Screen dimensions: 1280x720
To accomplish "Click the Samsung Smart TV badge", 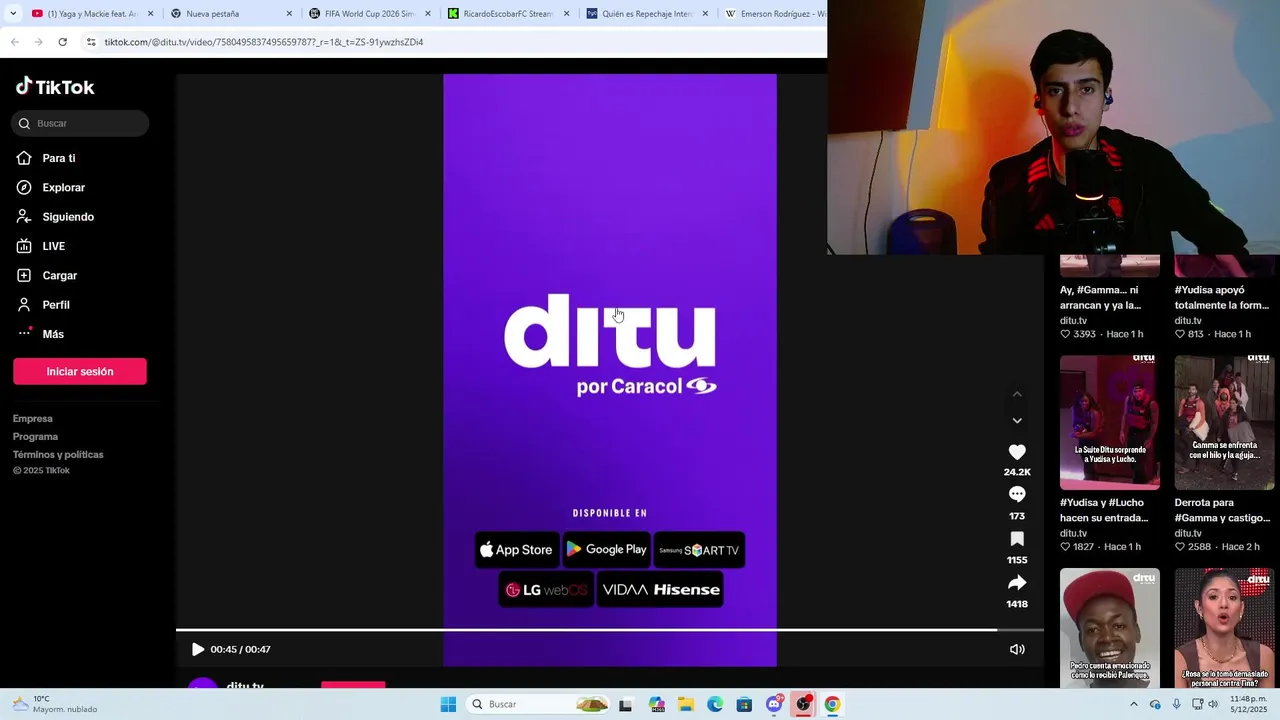I will click(x=699, y=550).
